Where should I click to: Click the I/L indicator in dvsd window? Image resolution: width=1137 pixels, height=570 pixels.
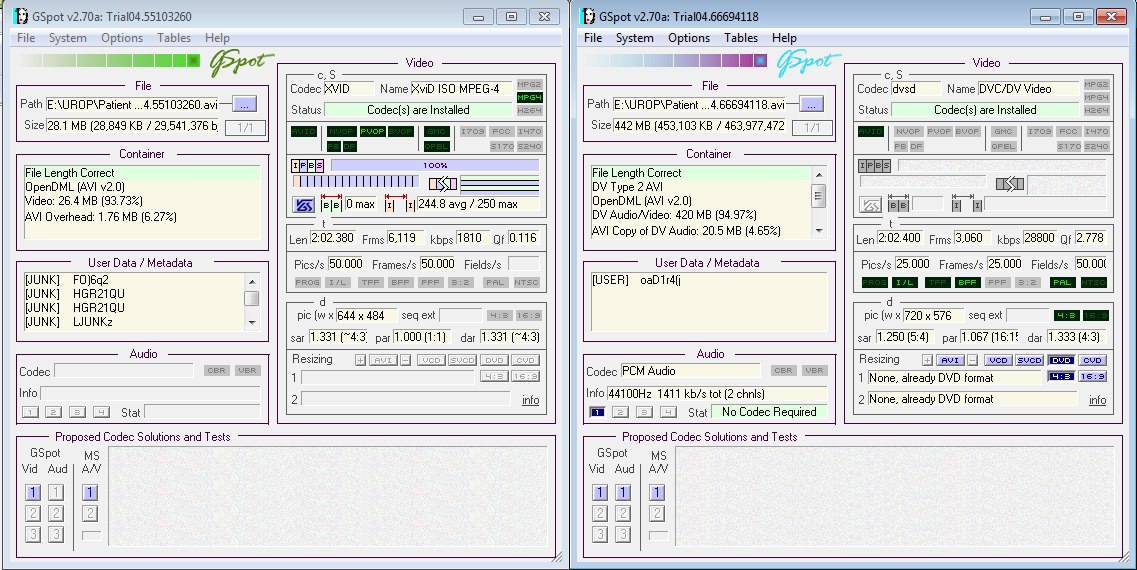tap(904, 282)
